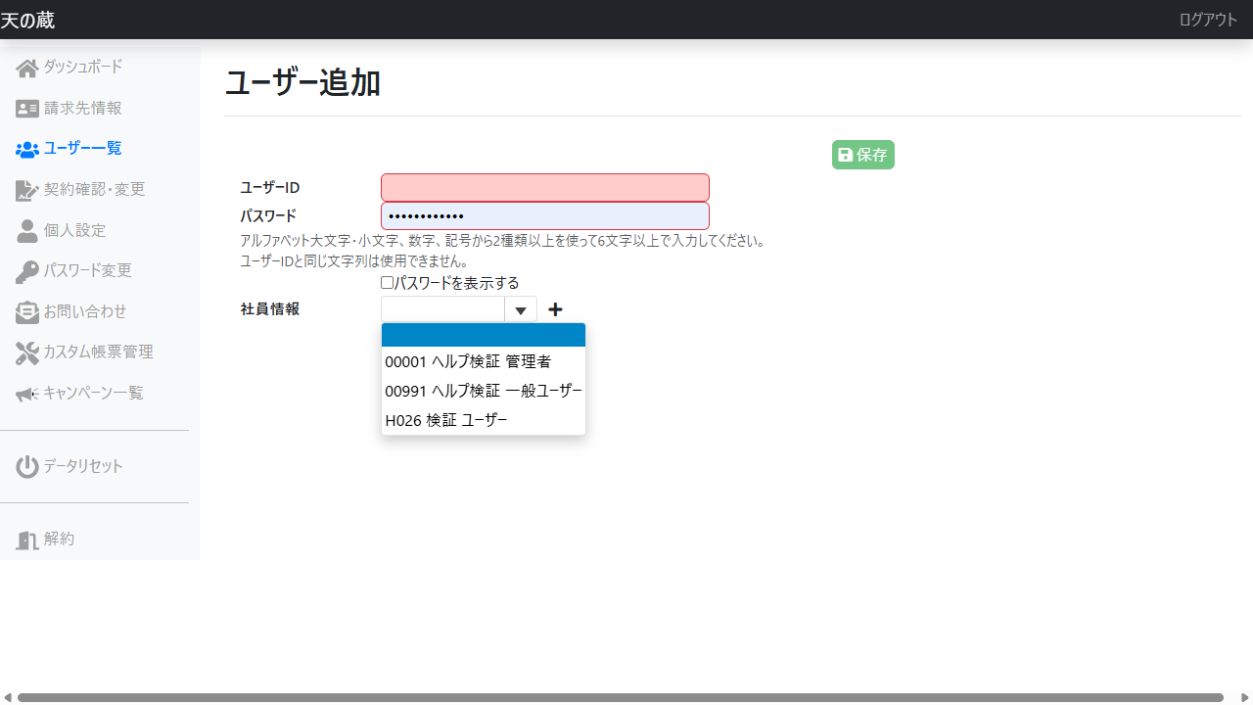Click the data reset power icon
Image resolution: width=1253 pixels, height=705 pixels.
(x=27, y=467)
